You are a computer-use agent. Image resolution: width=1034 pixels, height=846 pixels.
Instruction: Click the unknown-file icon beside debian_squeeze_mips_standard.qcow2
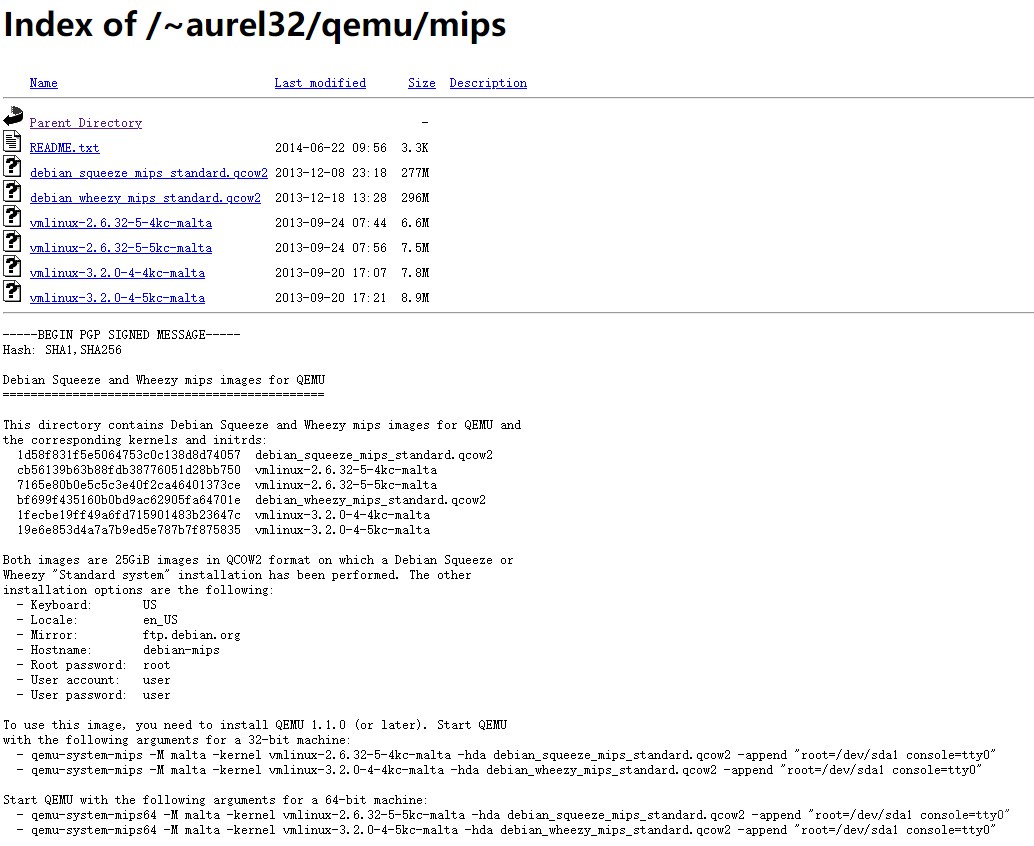12,166
